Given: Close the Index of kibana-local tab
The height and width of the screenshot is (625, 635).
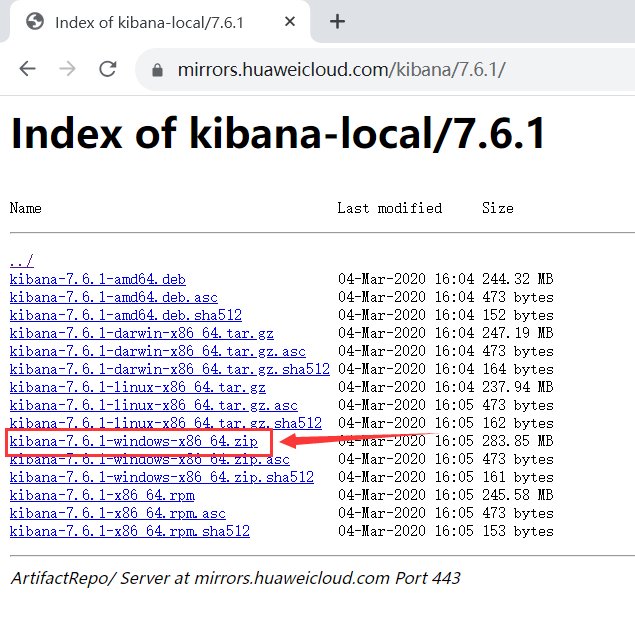Looking at the screenshot, I should tap(290, 21).
